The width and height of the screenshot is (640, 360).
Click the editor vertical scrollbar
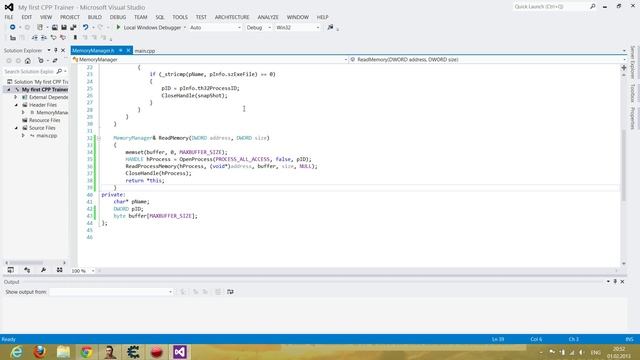point(623,166)
